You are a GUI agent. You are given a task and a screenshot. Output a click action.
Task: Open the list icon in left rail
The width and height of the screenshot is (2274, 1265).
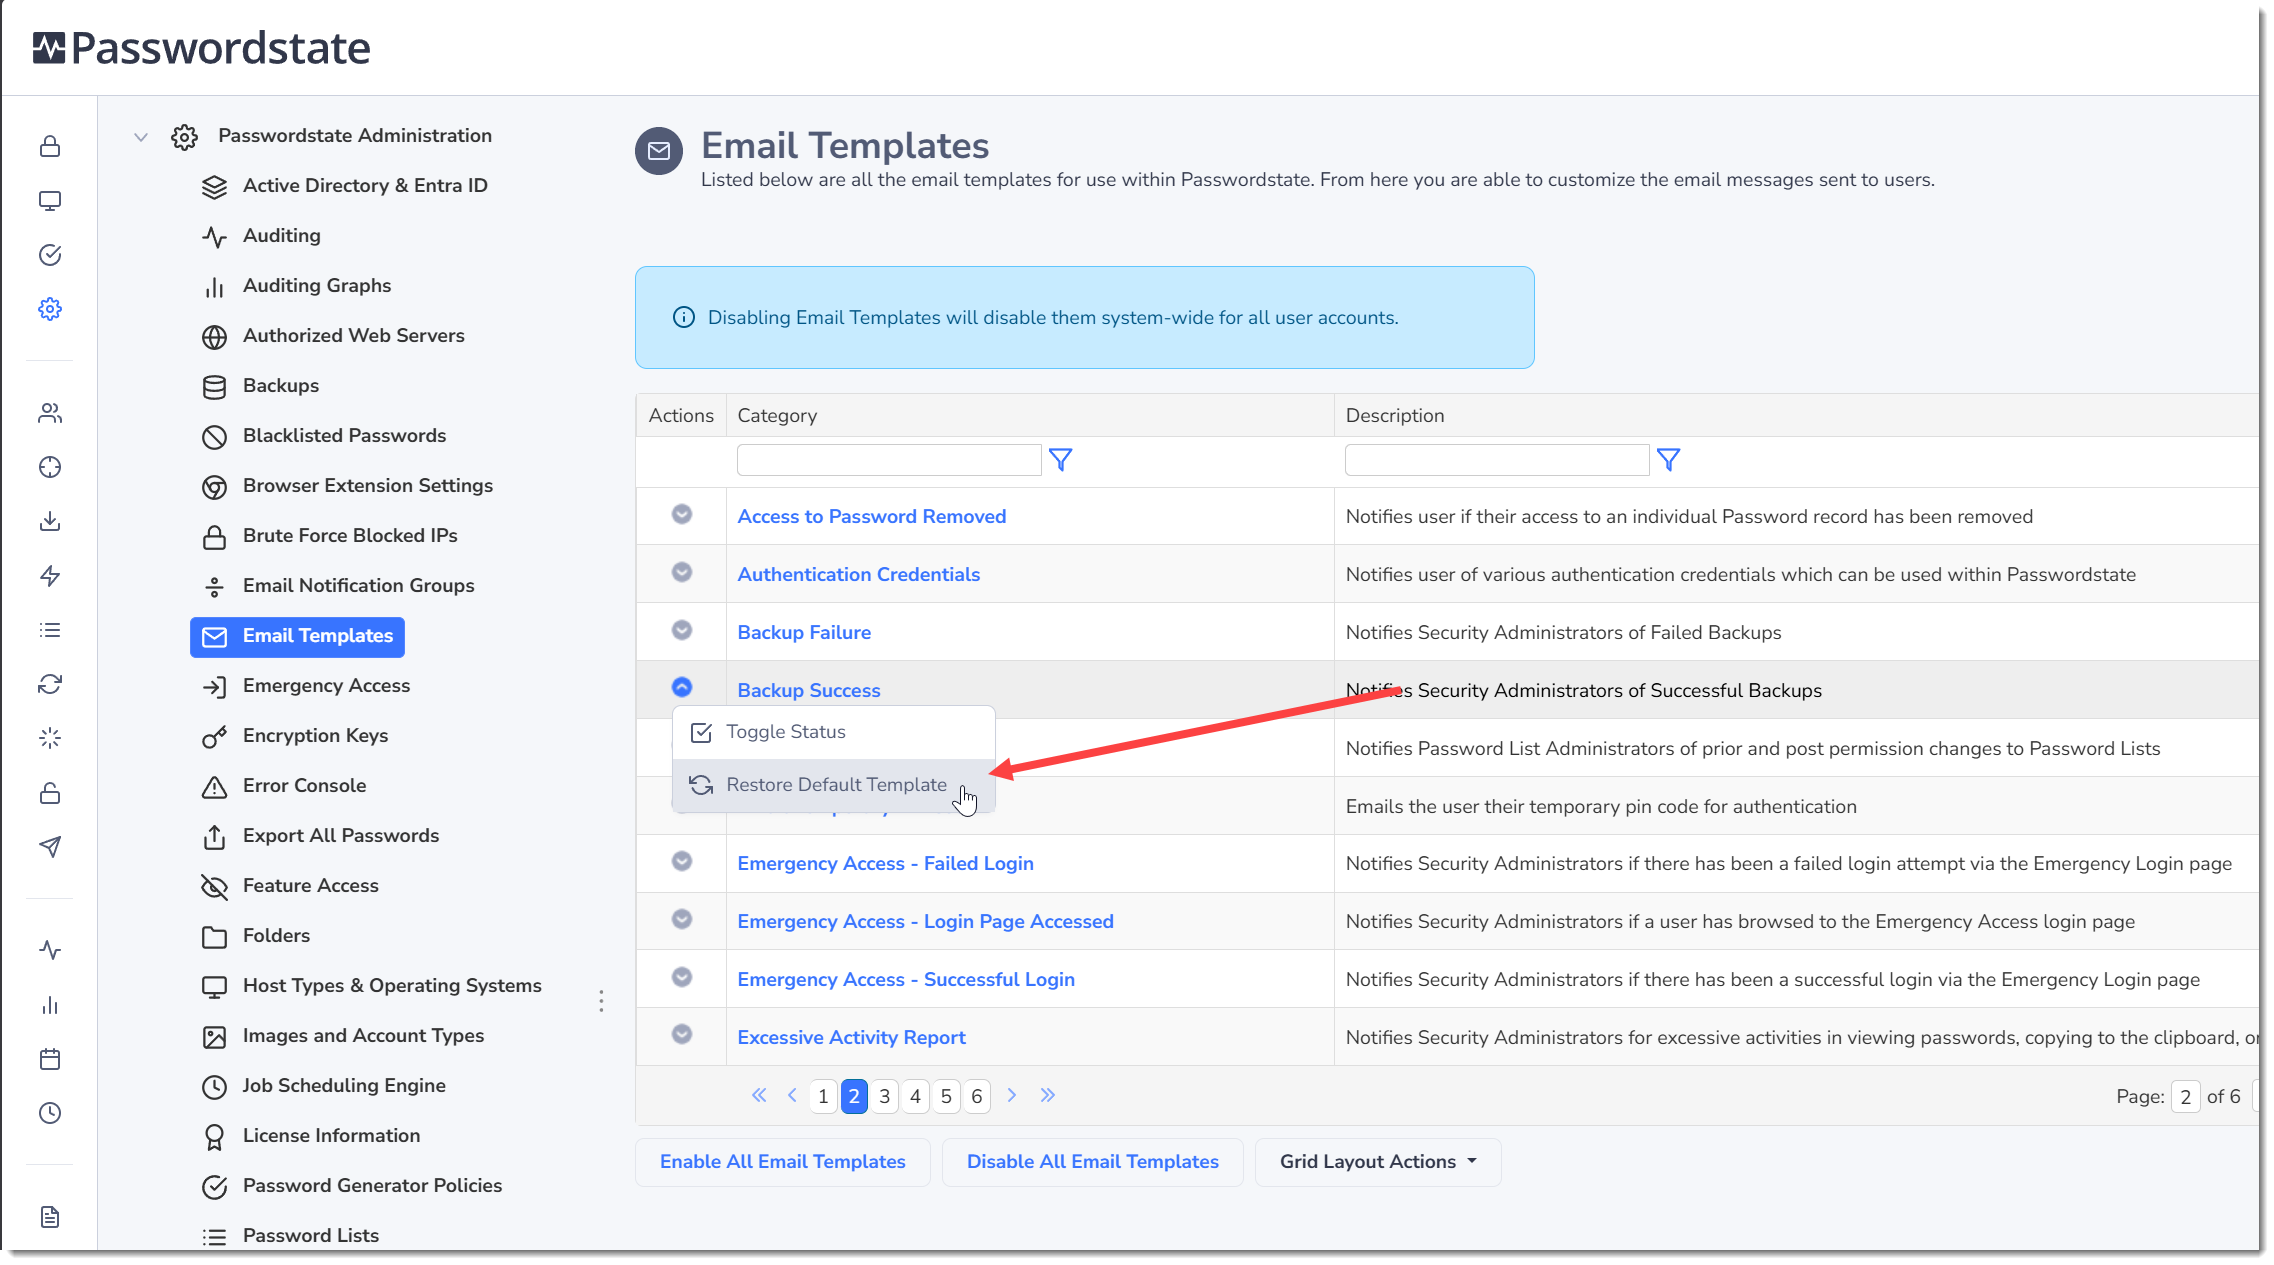click(x=50, y=630)
